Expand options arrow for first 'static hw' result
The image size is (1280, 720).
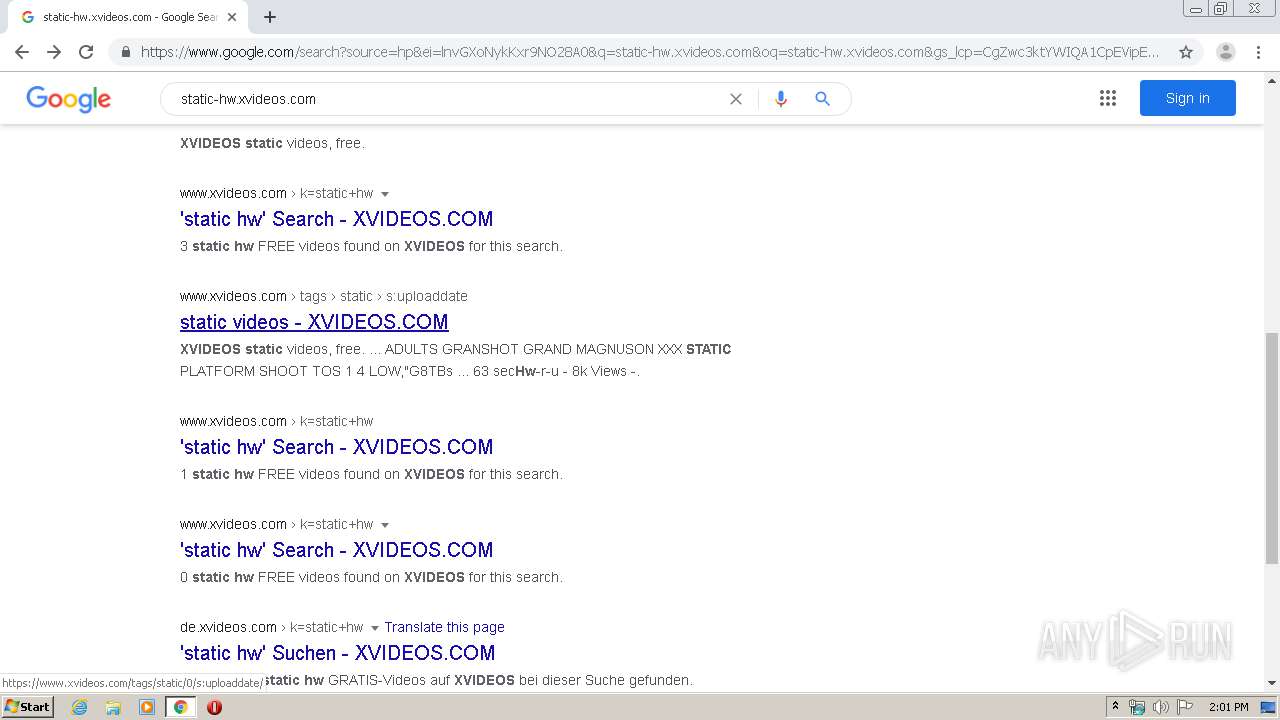point(385,194)
